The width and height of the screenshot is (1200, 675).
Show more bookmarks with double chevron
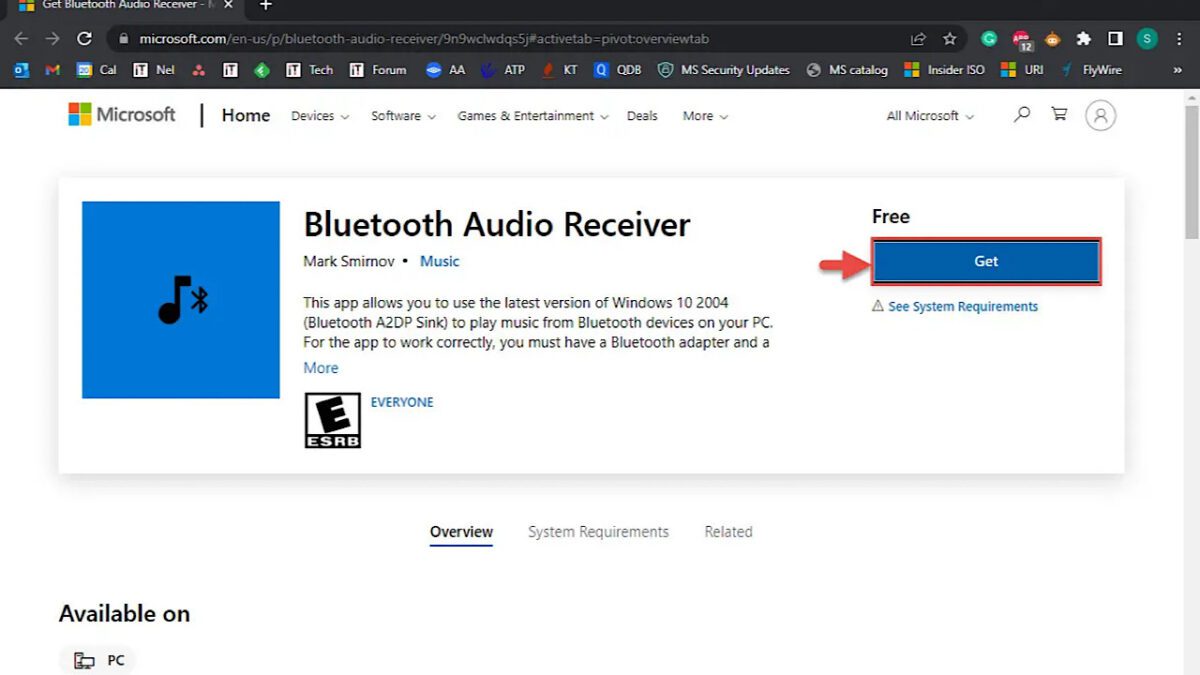tap(1177, 70)
